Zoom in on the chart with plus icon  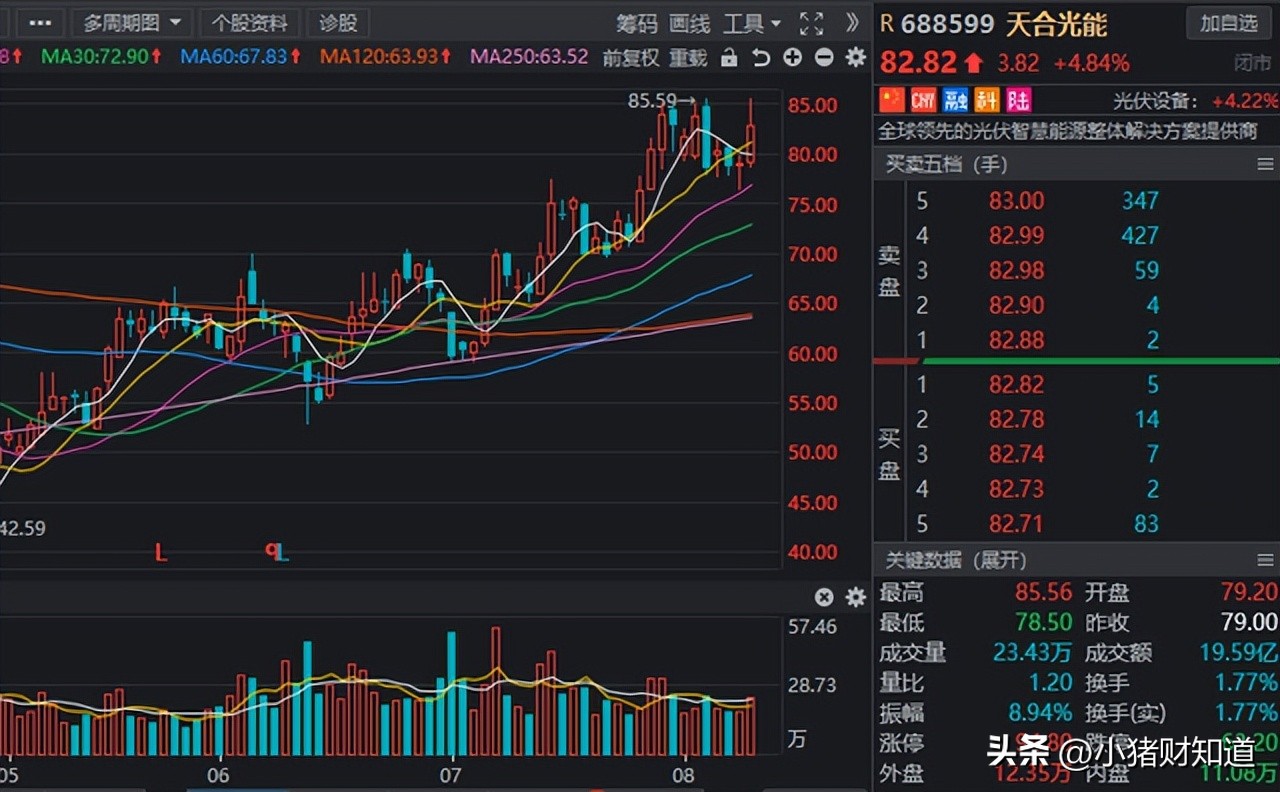click(791, 58)
